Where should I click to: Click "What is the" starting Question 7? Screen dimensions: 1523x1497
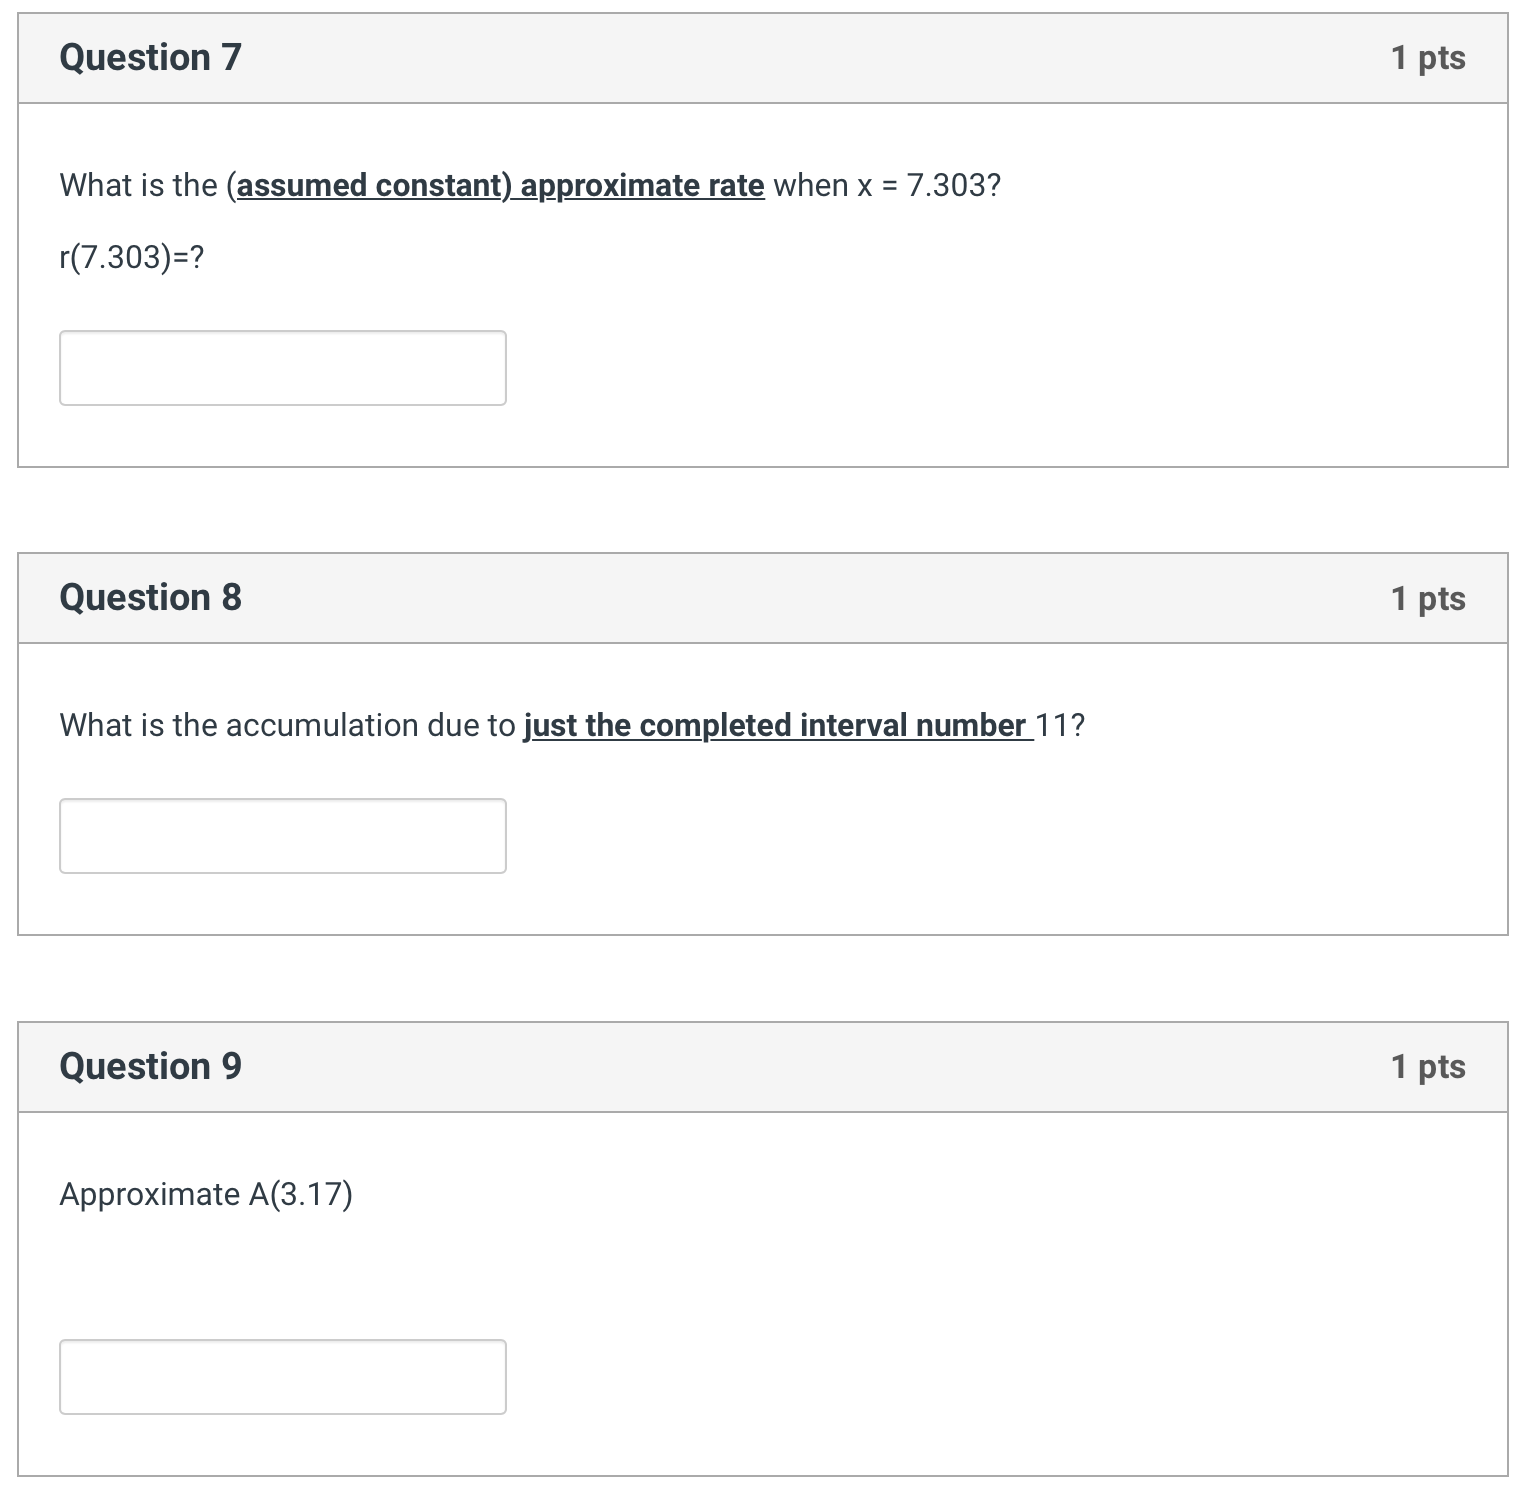[138, 186]
